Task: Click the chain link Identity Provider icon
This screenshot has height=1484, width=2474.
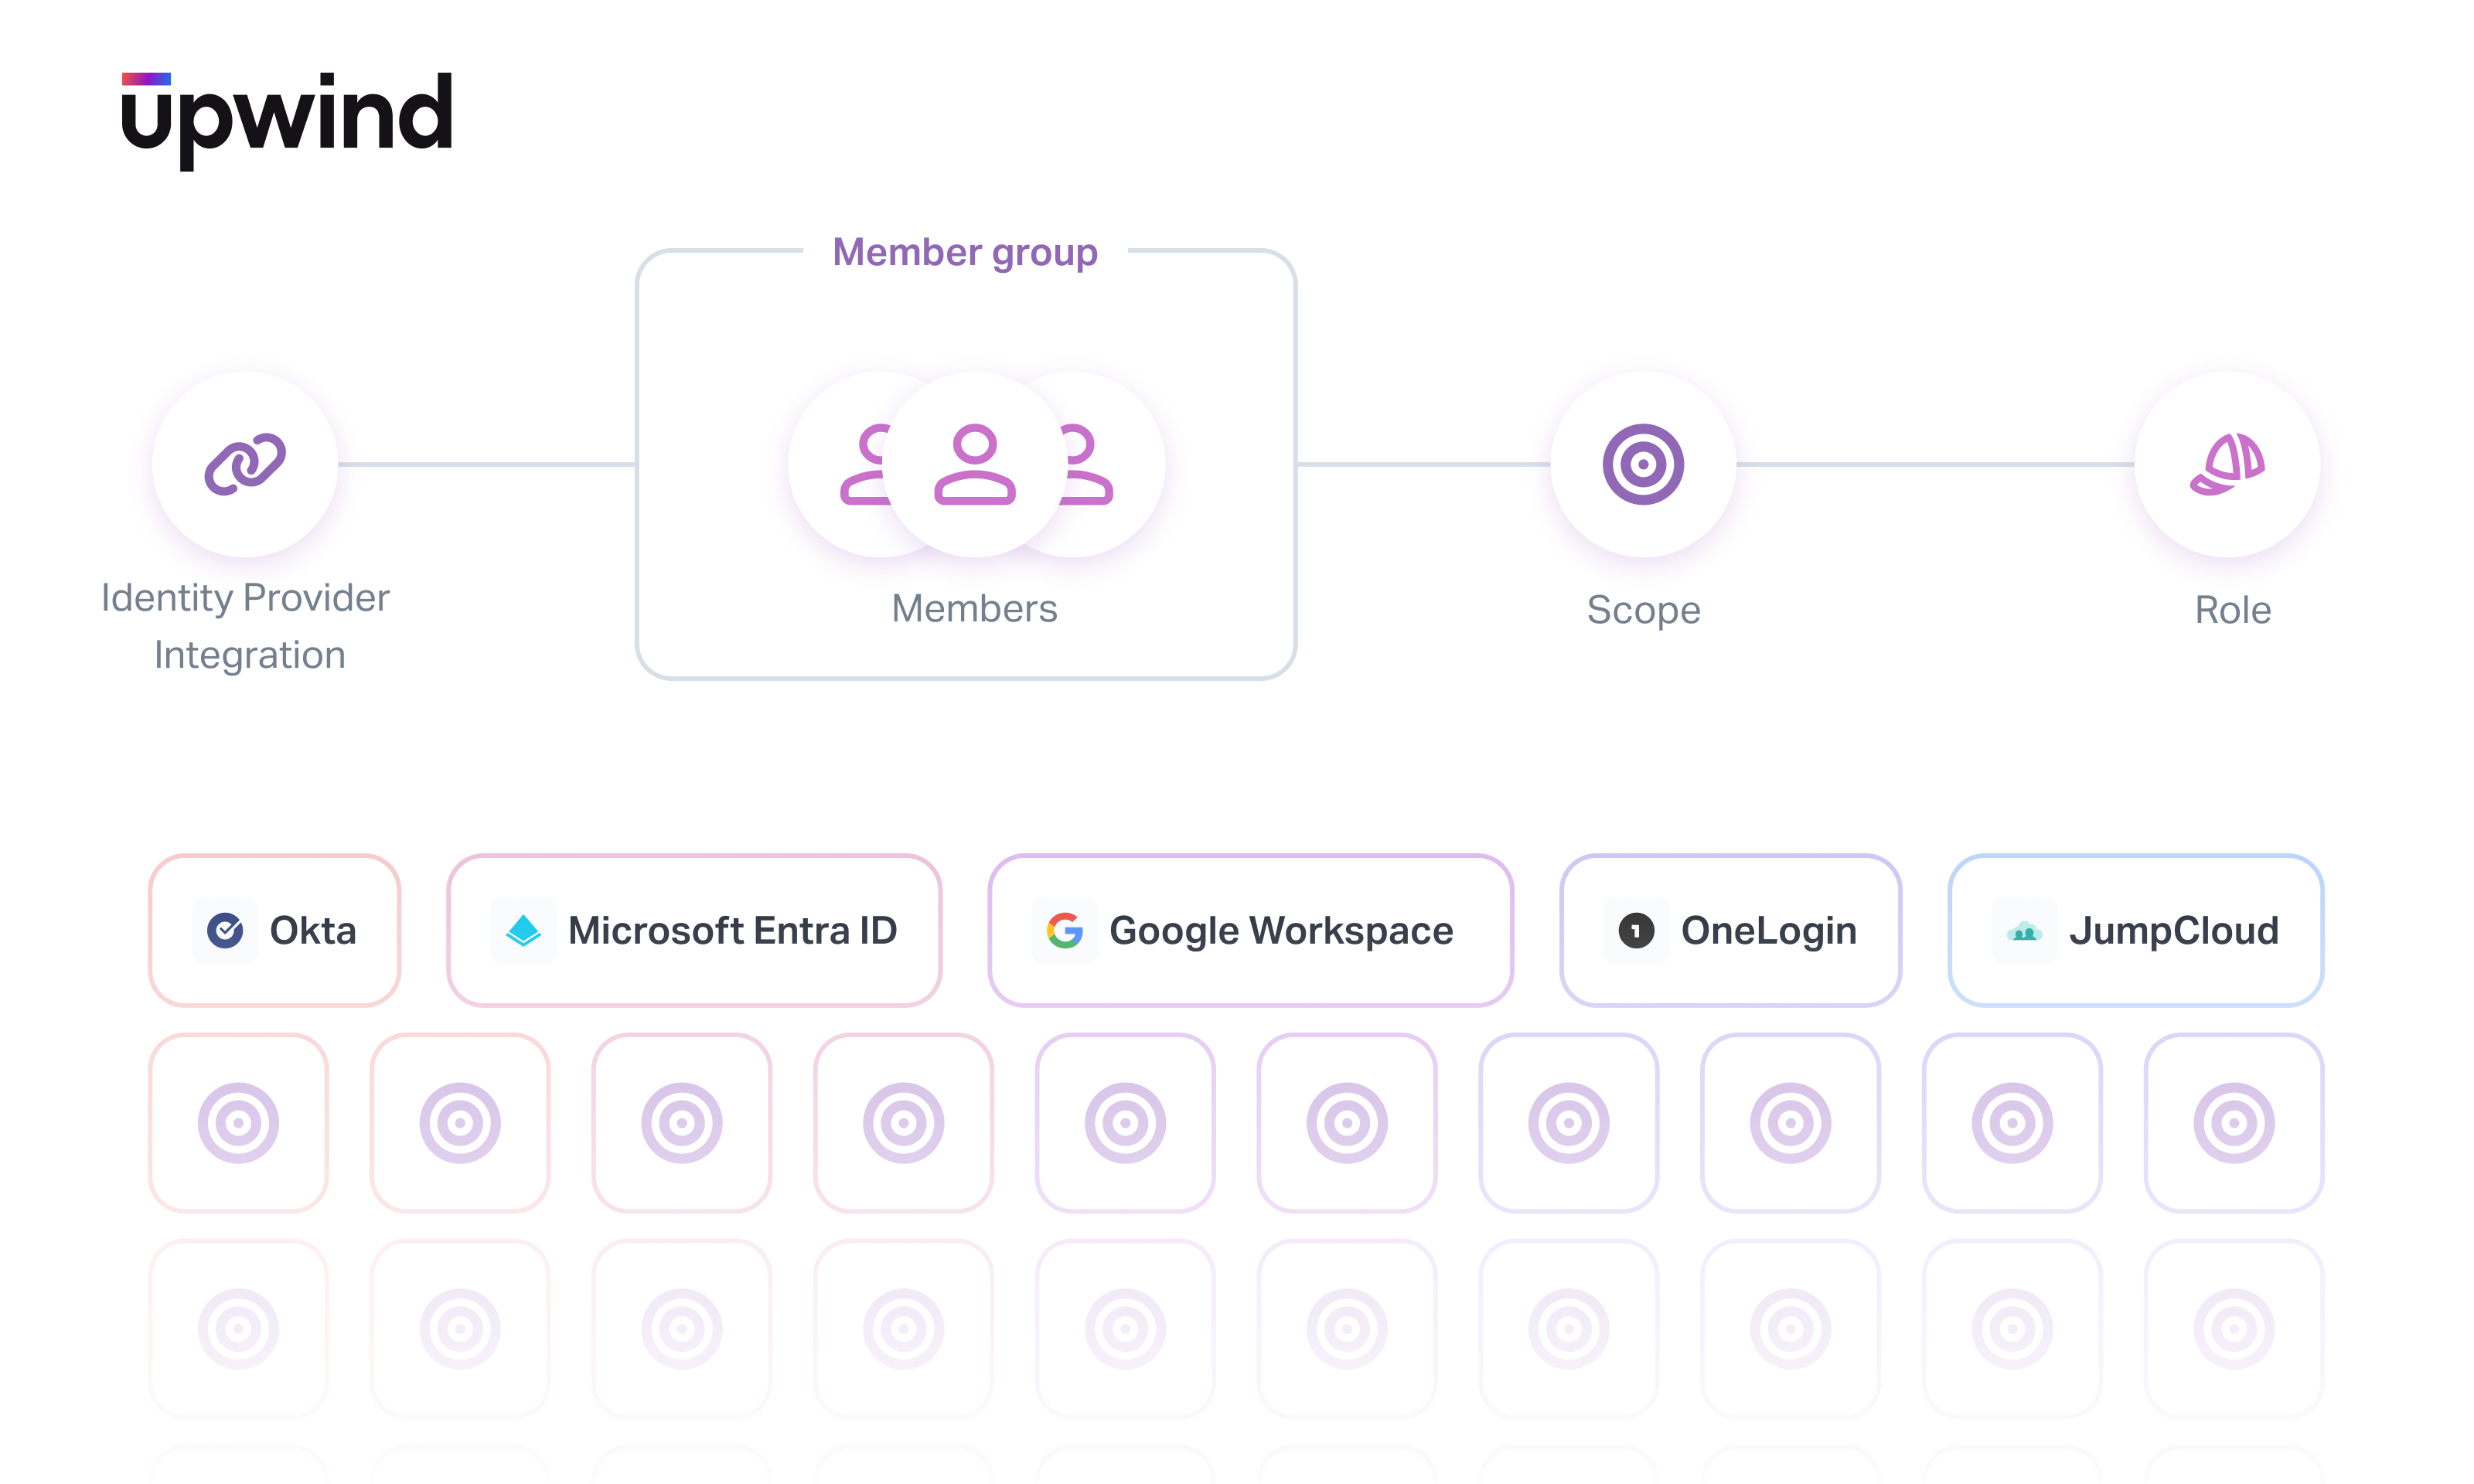Action: [x=245, y=464]
